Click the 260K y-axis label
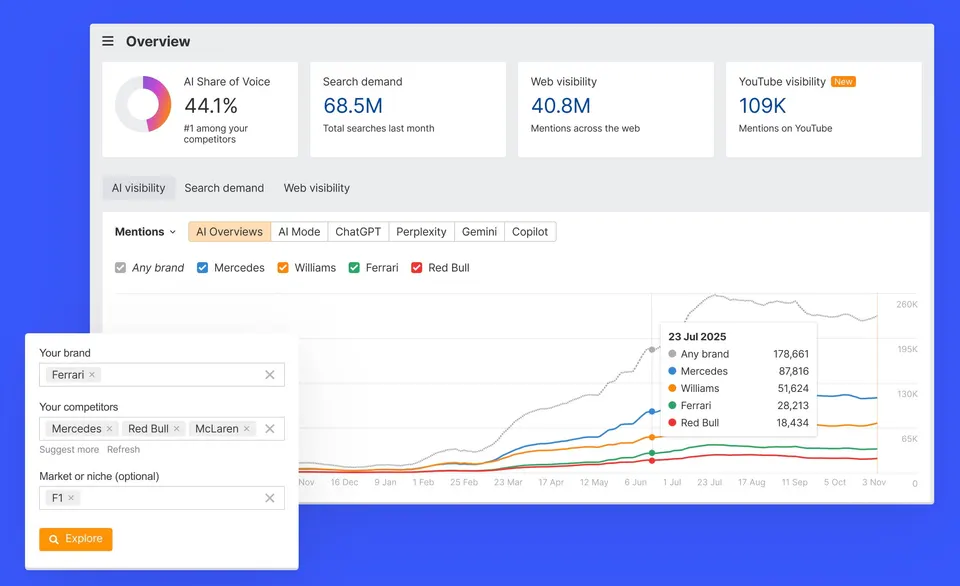This screenshot has width=960, height=586. pyautogui.click(x=907, y=304)
